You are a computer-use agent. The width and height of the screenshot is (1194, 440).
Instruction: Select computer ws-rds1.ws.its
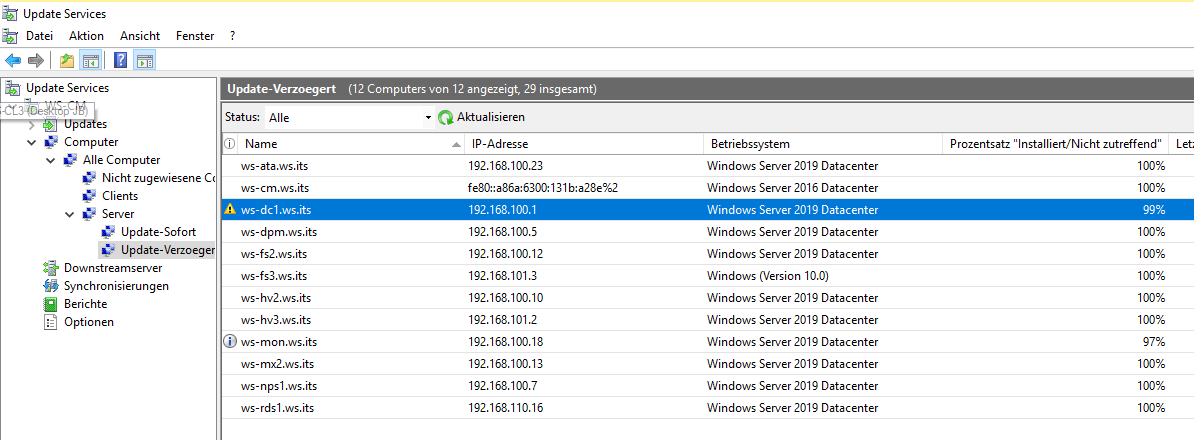tap(277, 408)
